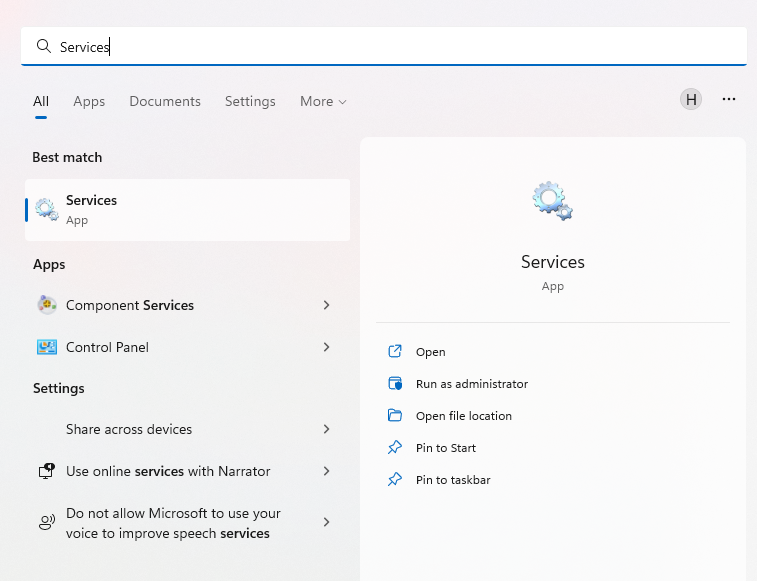Switch to the Apps filter tab
Viewport: 757px width, 581px height.
tap(89, 101)
